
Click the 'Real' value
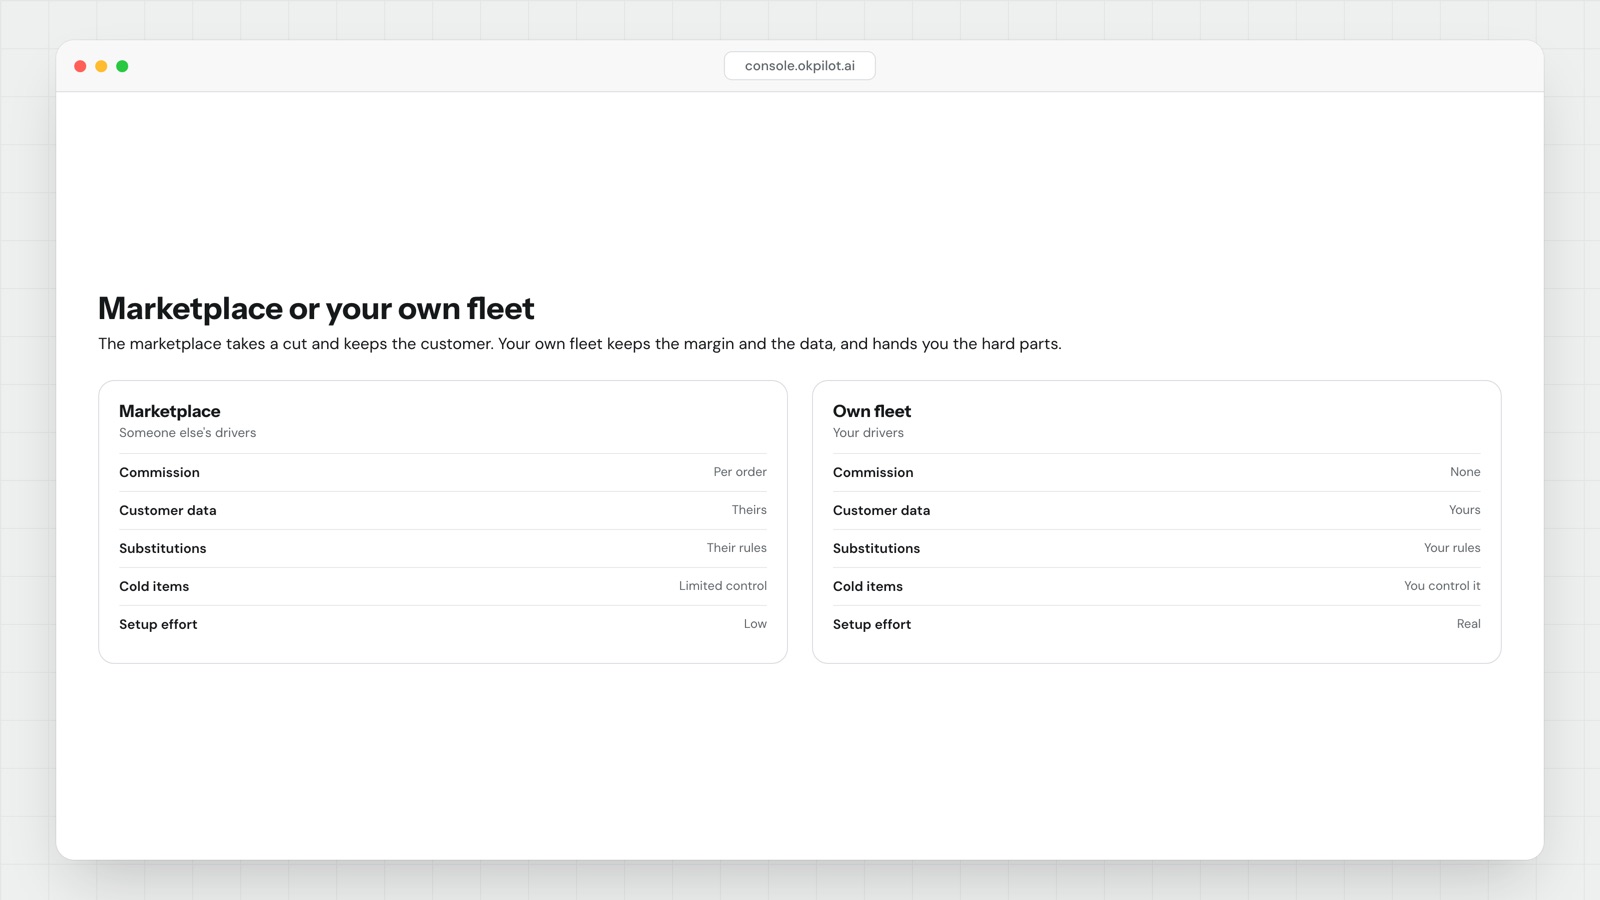[x=1469, y=624]
